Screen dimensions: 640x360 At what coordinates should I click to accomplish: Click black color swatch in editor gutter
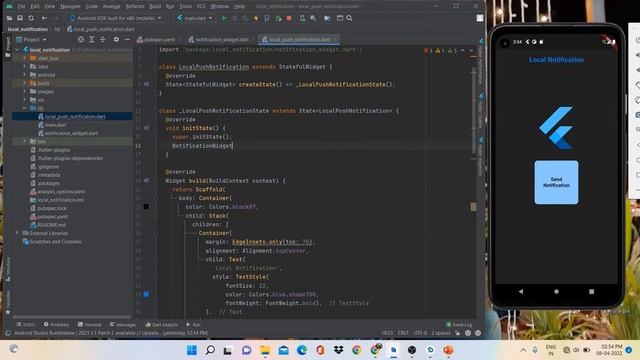point(146,207)
